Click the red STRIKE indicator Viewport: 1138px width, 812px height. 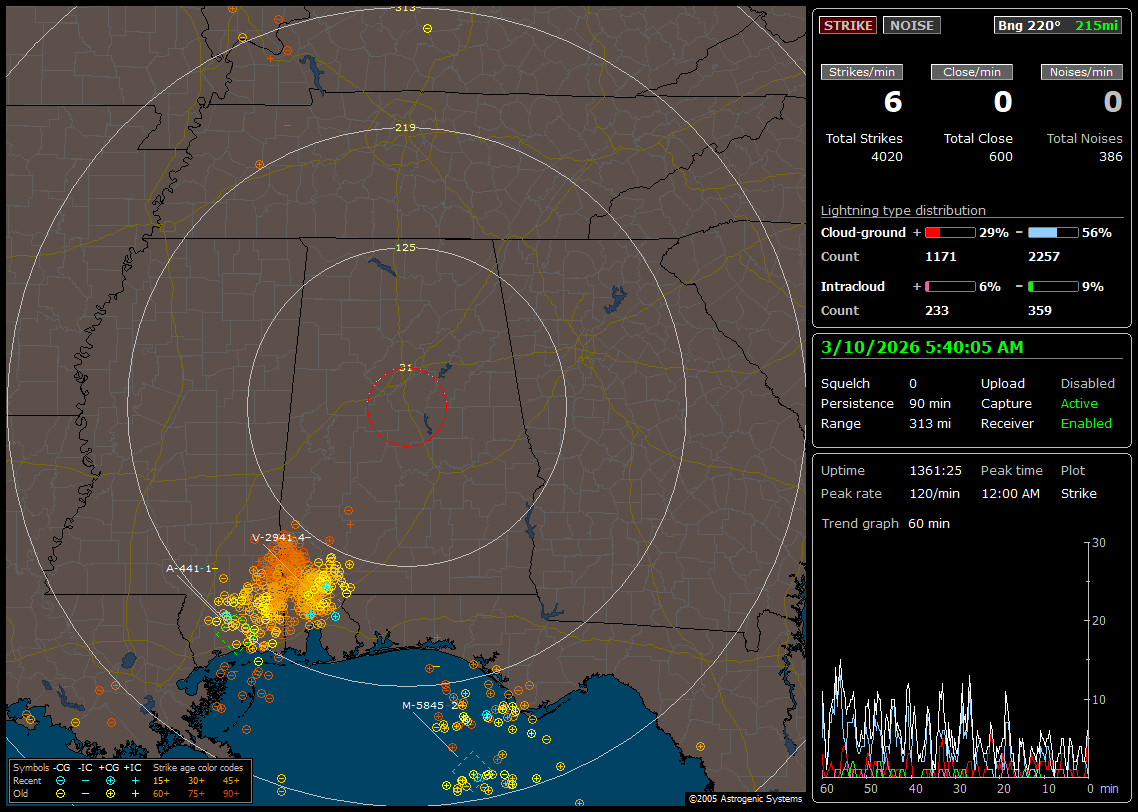click(848, 25)
